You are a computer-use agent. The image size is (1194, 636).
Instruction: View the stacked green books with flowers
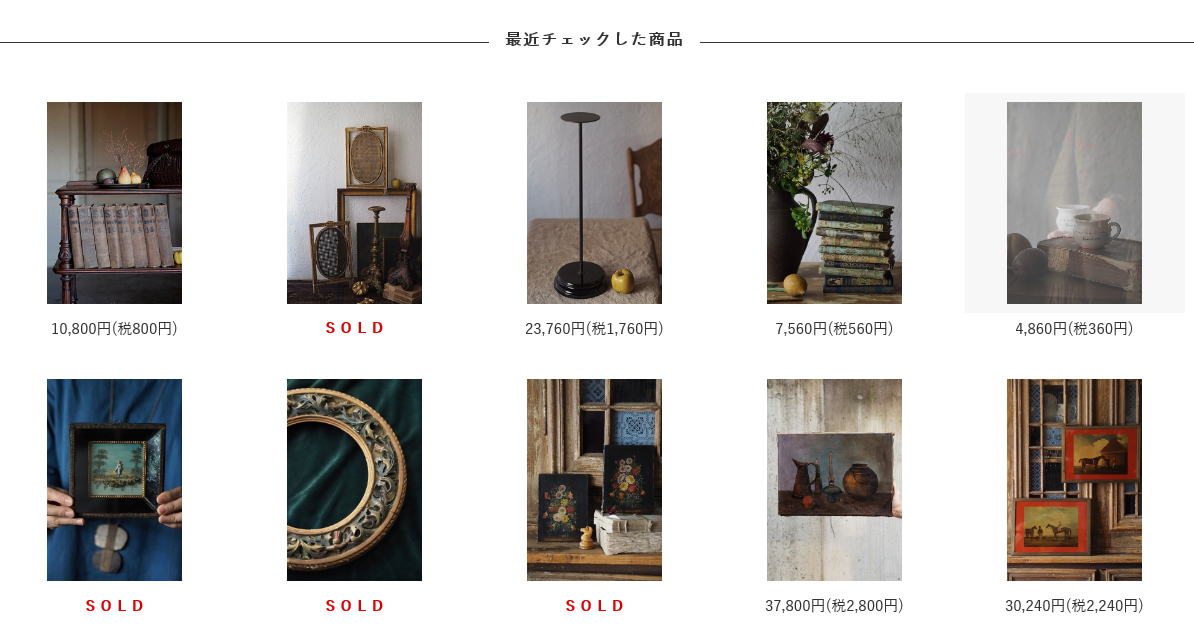click(834, 203)
